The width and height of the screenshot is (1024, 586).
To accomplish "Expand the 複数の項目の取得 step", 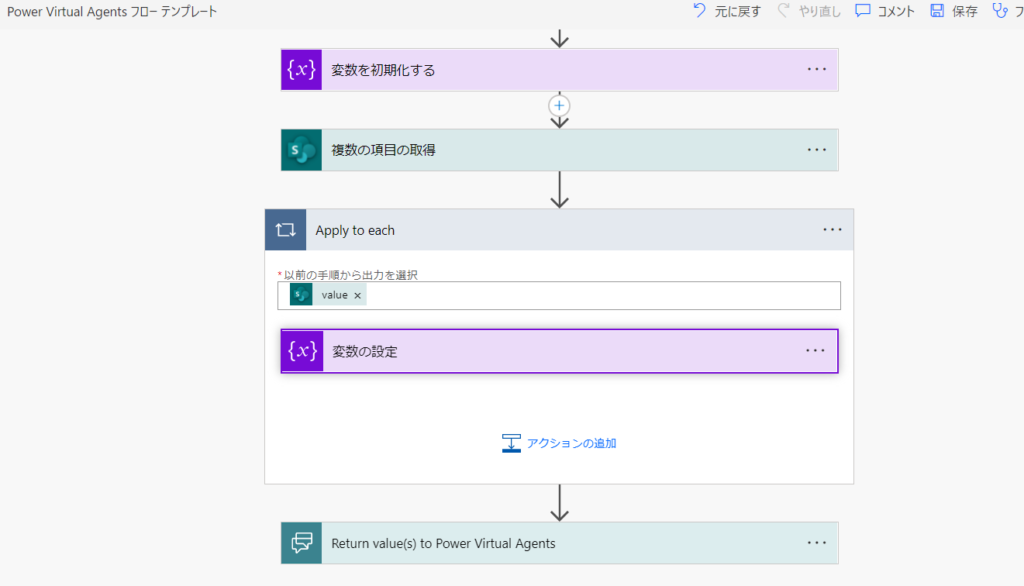I will point(560,150).
